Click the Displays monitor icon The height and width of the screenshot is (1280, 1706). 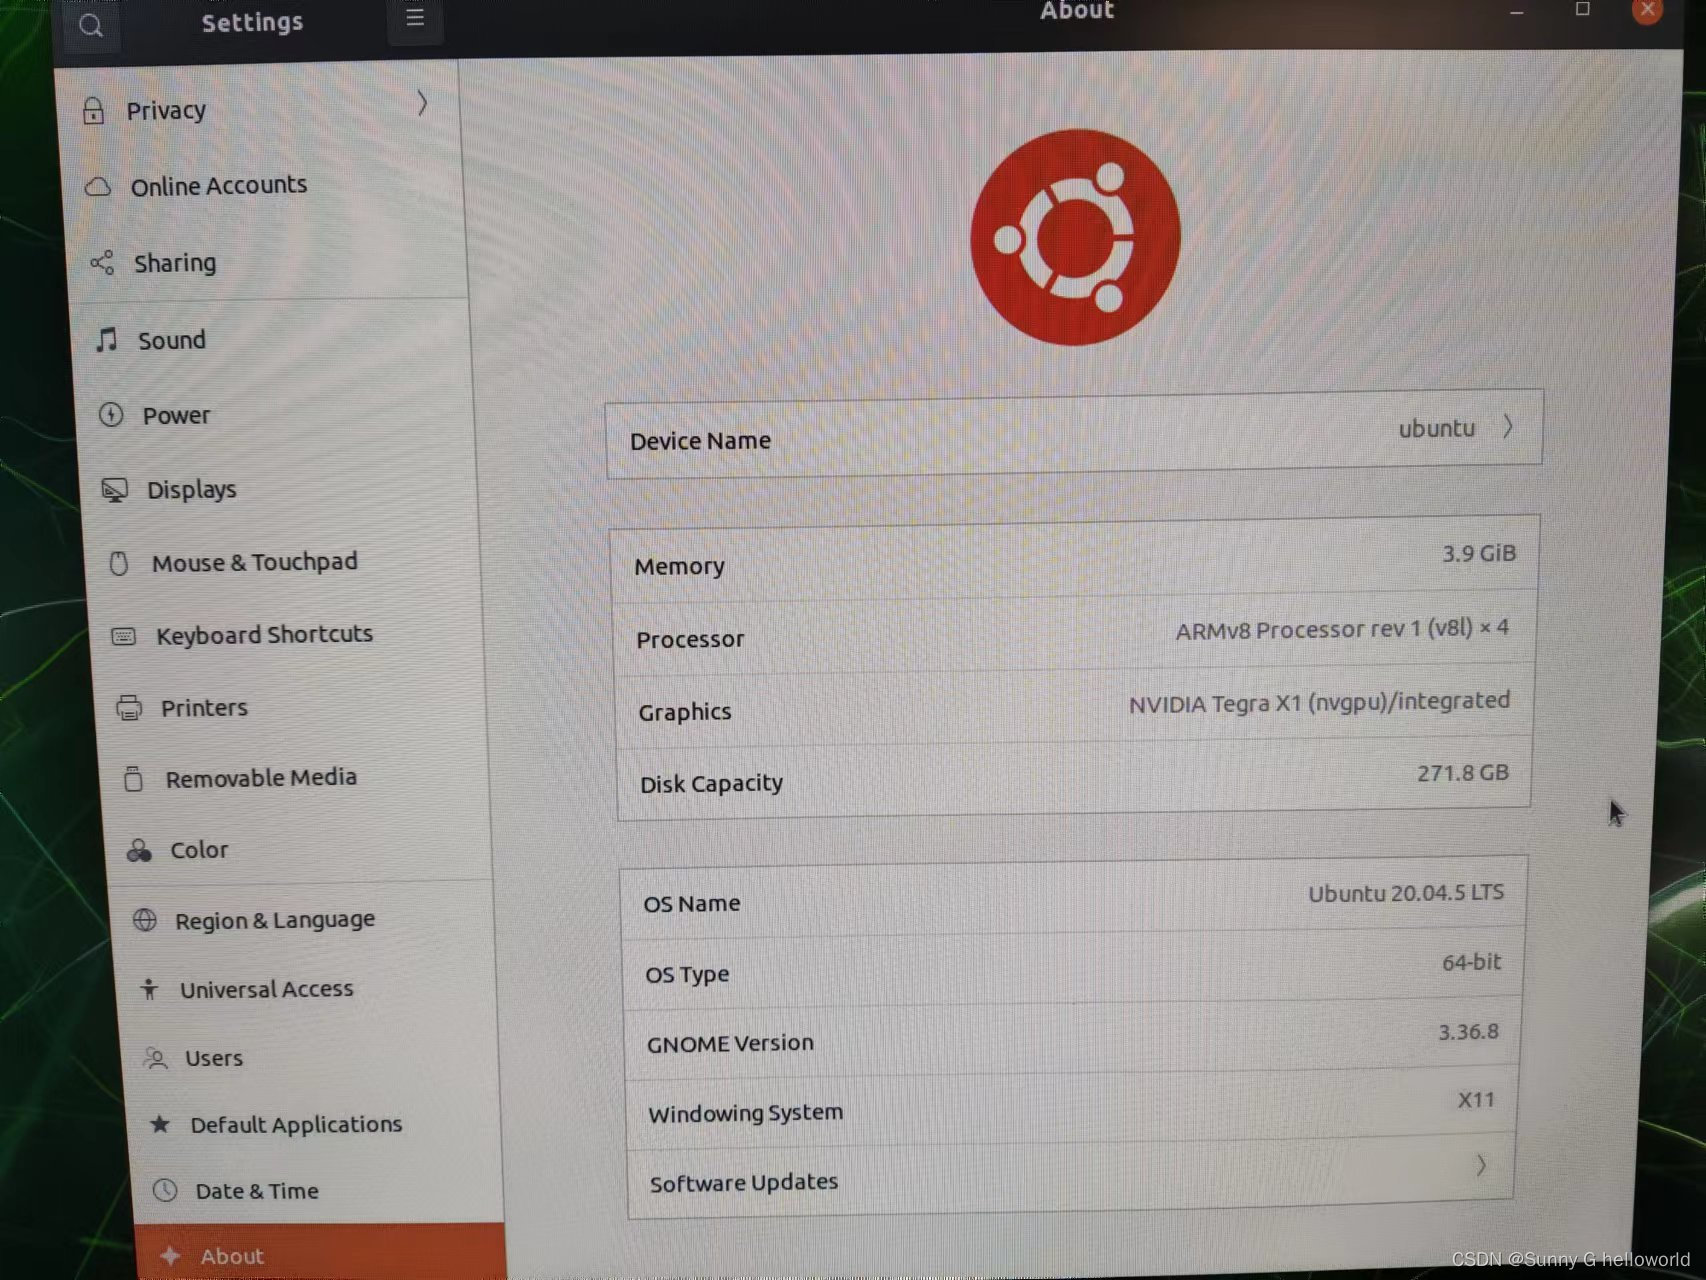click(115, 490)
